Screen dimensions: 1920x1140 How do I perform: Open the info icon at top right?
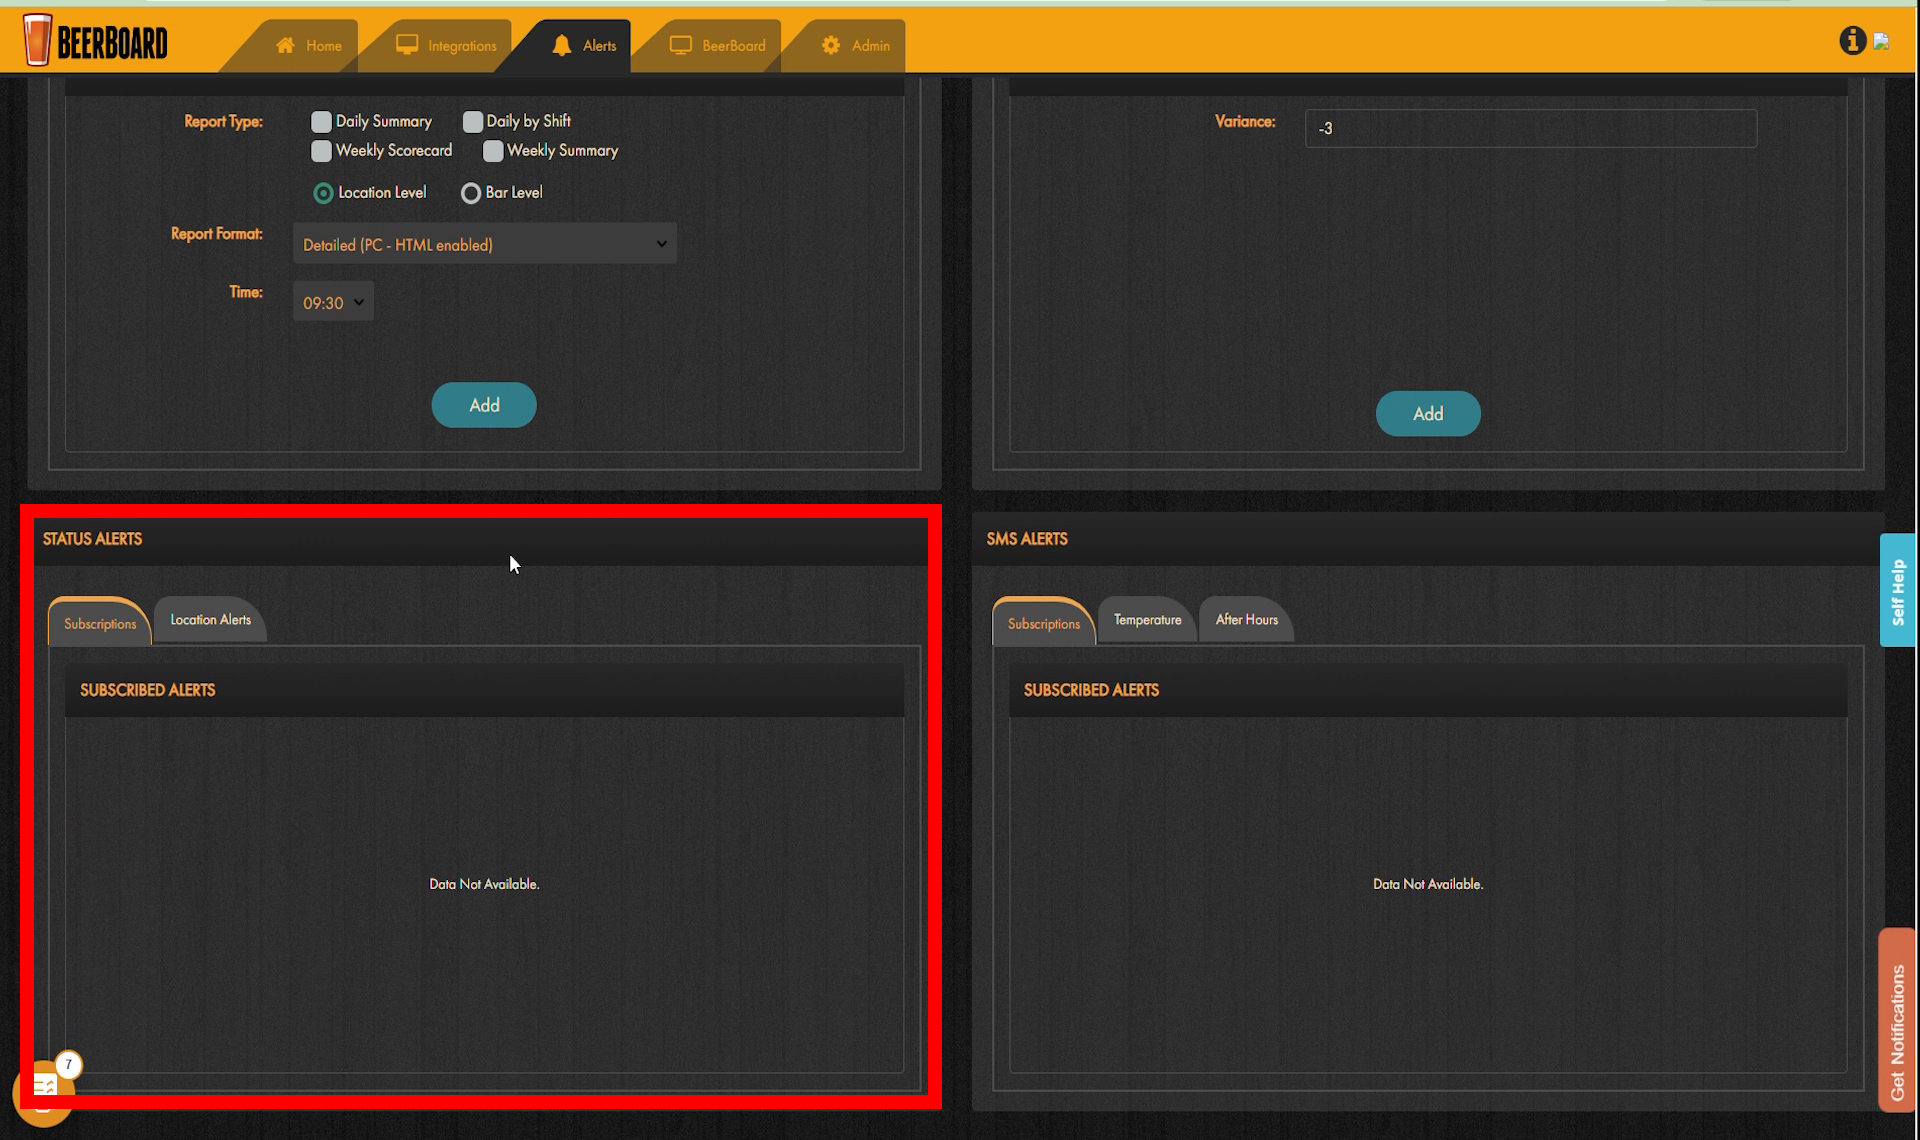pyautogui.click(x=1852, y=40)
